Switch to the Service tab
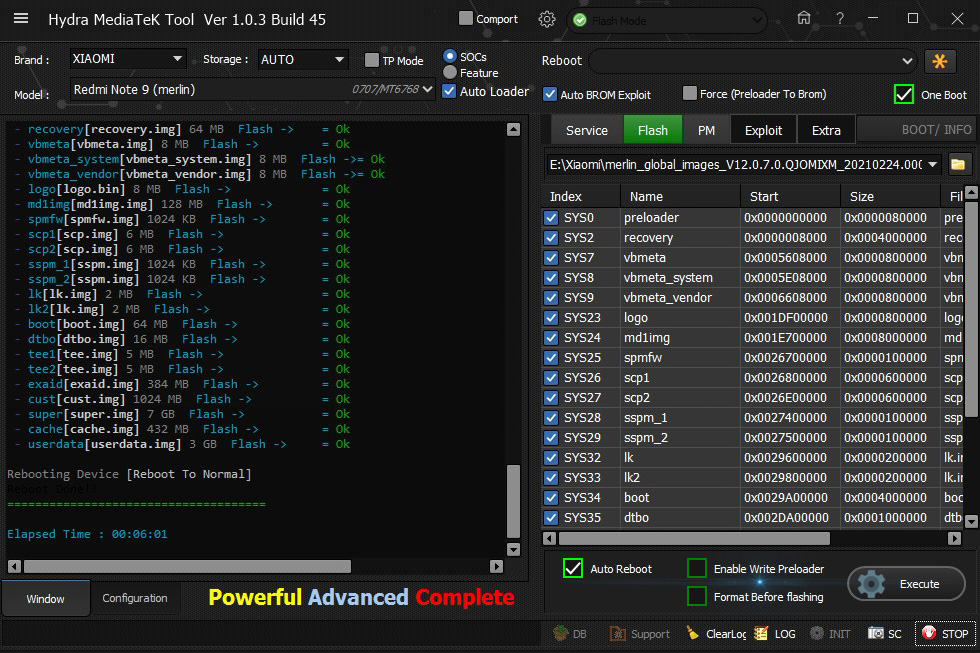 tap(586, 130)
